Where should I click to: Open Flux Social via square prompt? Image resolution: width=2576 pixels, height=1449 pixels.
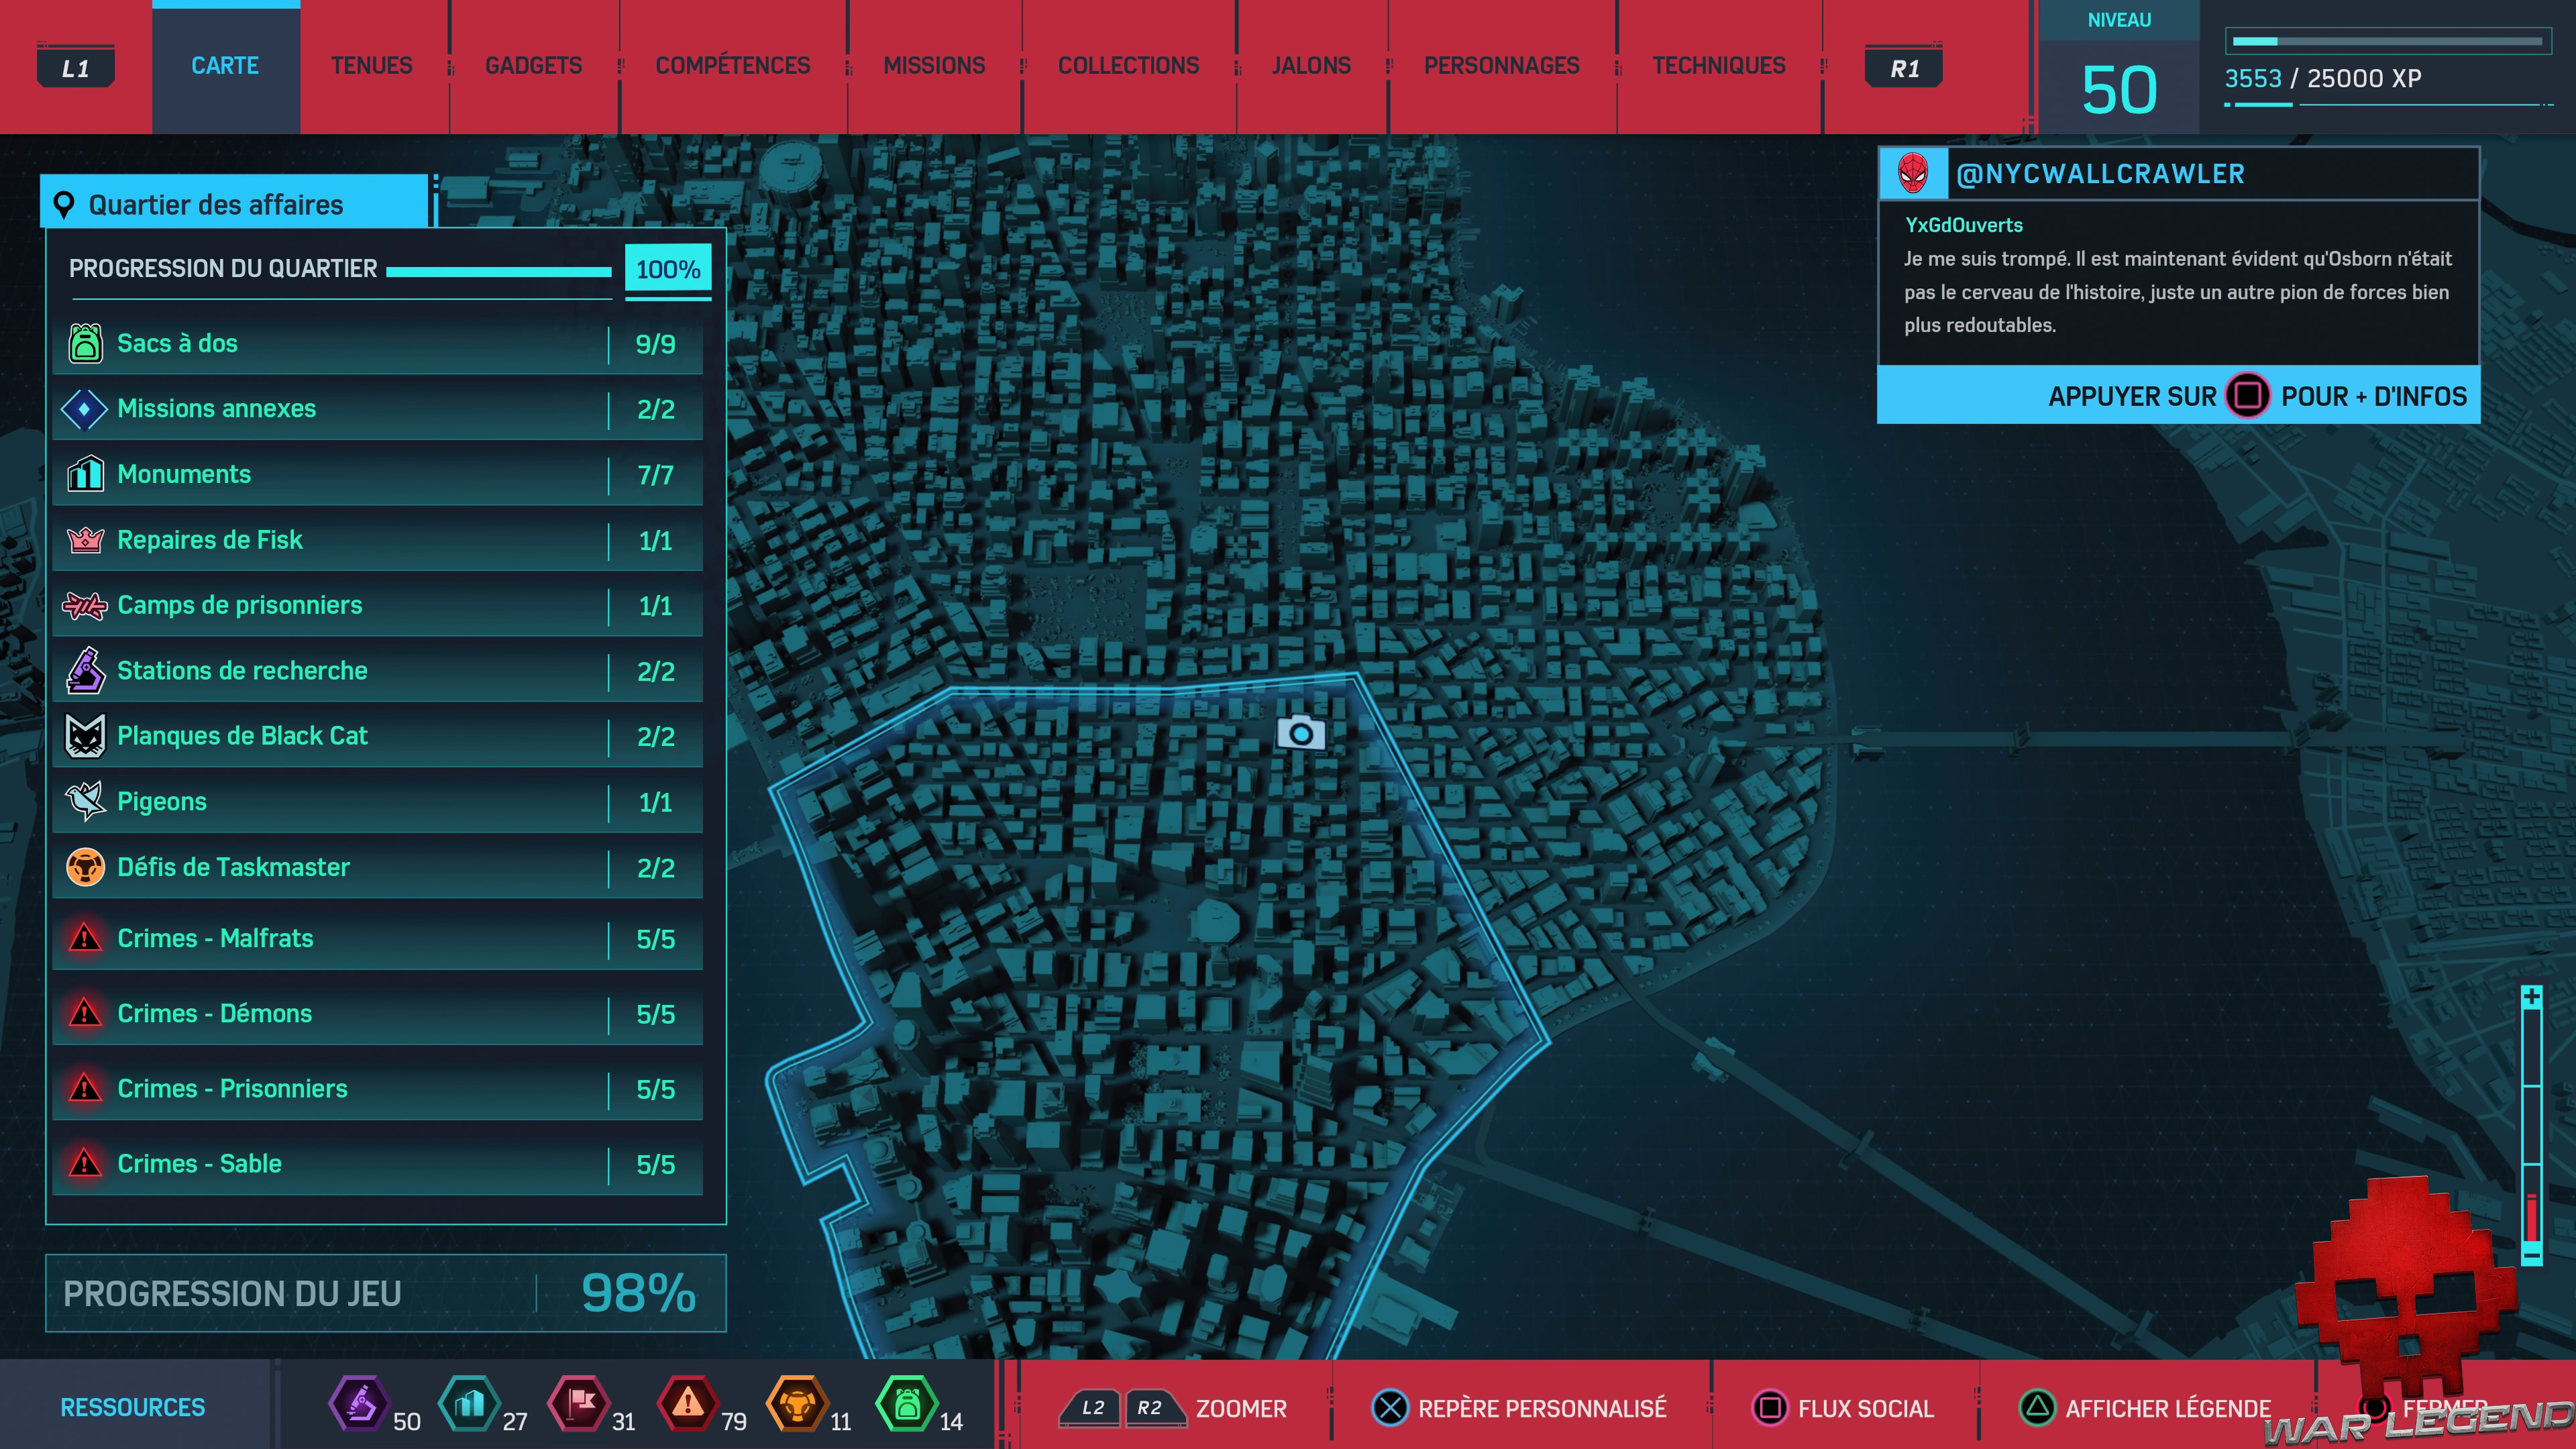point(1769,1407)
